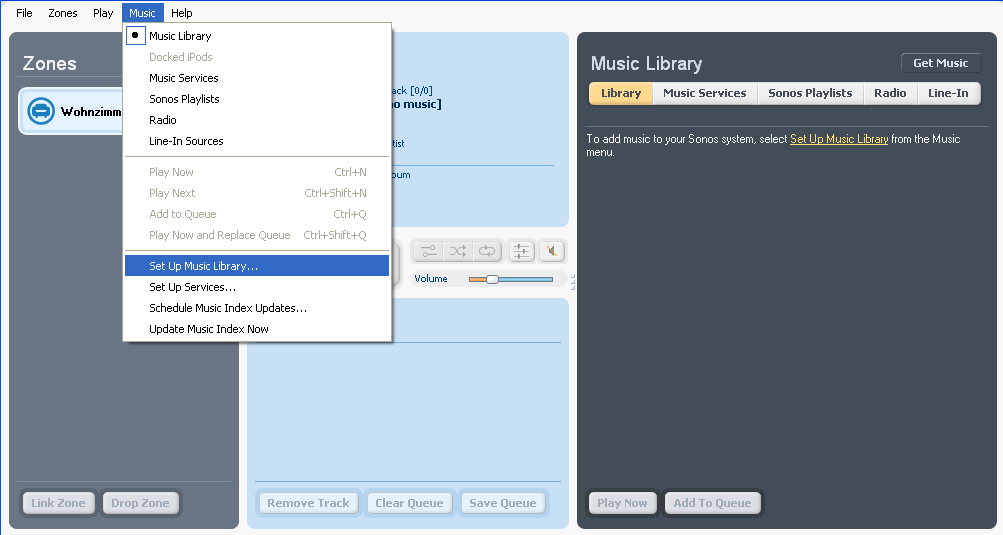Screen dimensions: 1003x535
Task: Click the Get Music button
Action: coord(940,63)
